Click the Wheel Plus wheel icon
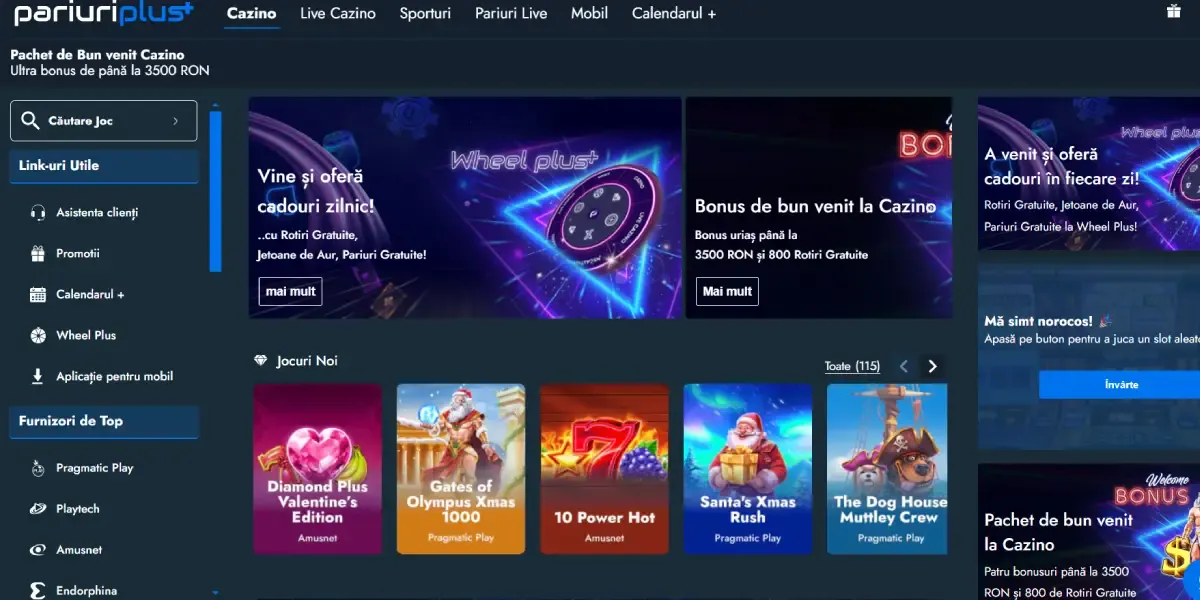The image size is (1200, 600). pos(38,336)
